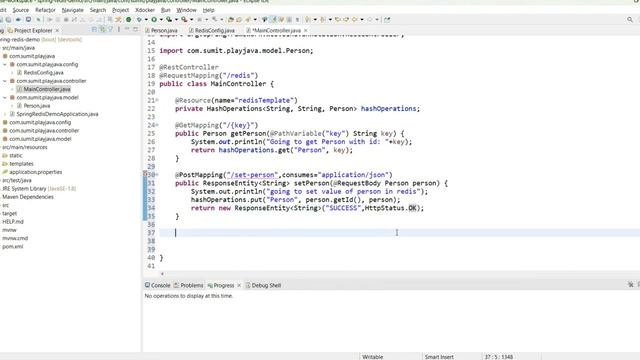Image resolution: width=640 pixels, height=360 pixels.
Task: Collapse the com.sumit.playjava.model package with Person.java
Action: pos(5,98)
